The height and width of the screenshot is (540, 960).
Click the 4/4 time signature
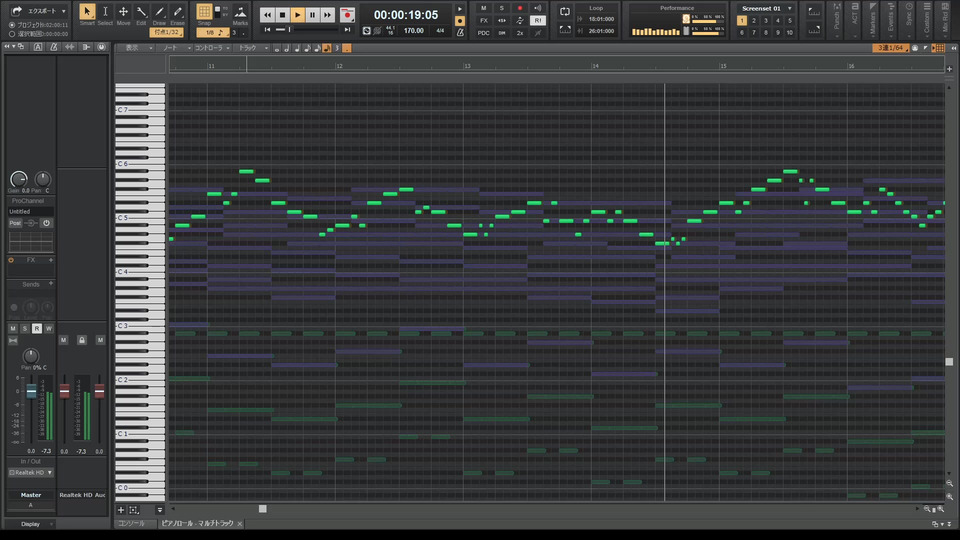440,31
